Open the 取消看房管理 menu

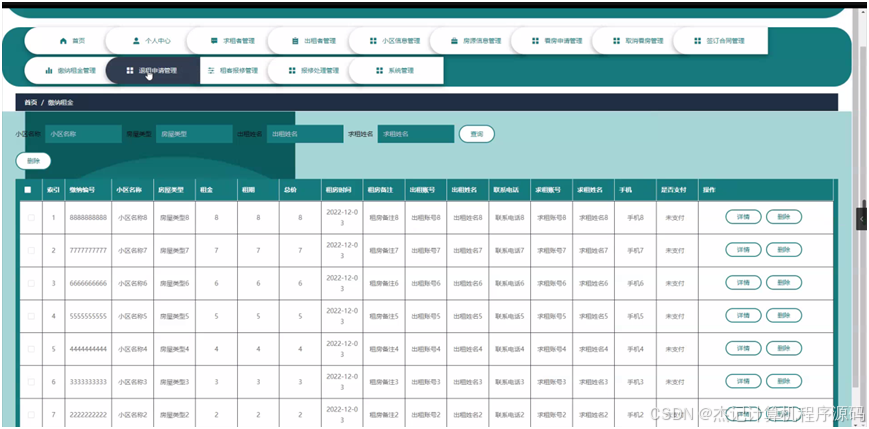(637, 41)
